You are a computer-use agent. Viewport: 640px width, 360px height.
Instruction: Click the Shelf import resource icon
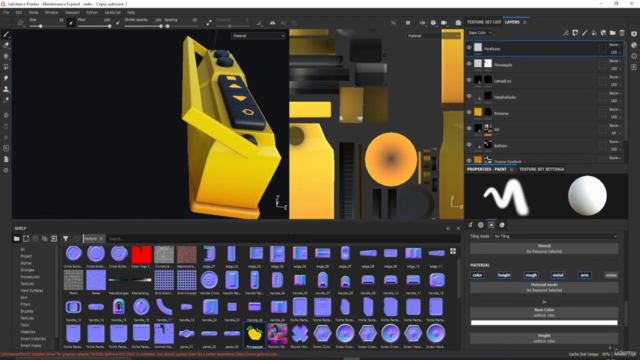(54, 239)
